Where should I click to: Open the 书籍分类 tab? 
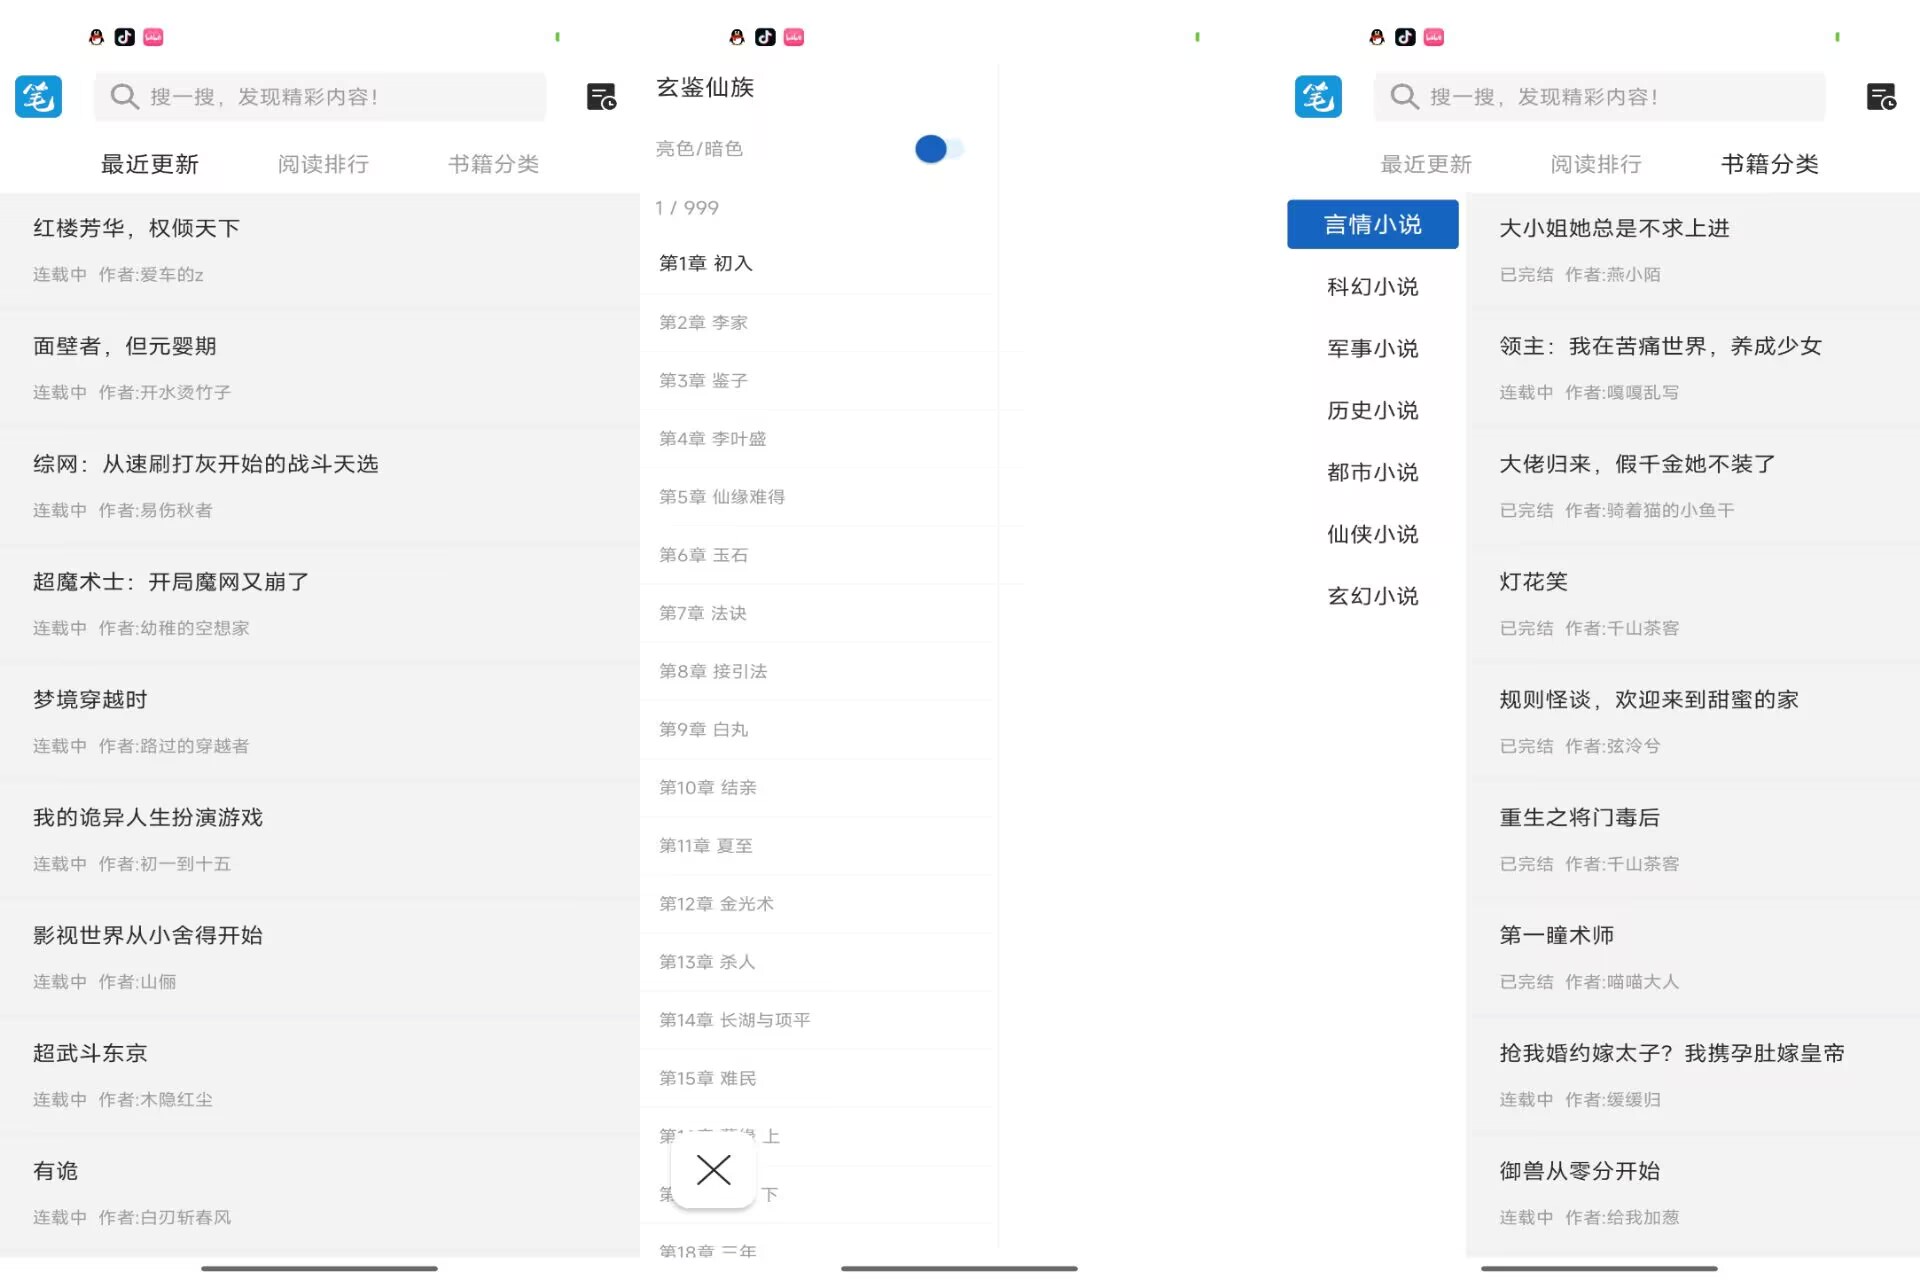point(1770,163)
